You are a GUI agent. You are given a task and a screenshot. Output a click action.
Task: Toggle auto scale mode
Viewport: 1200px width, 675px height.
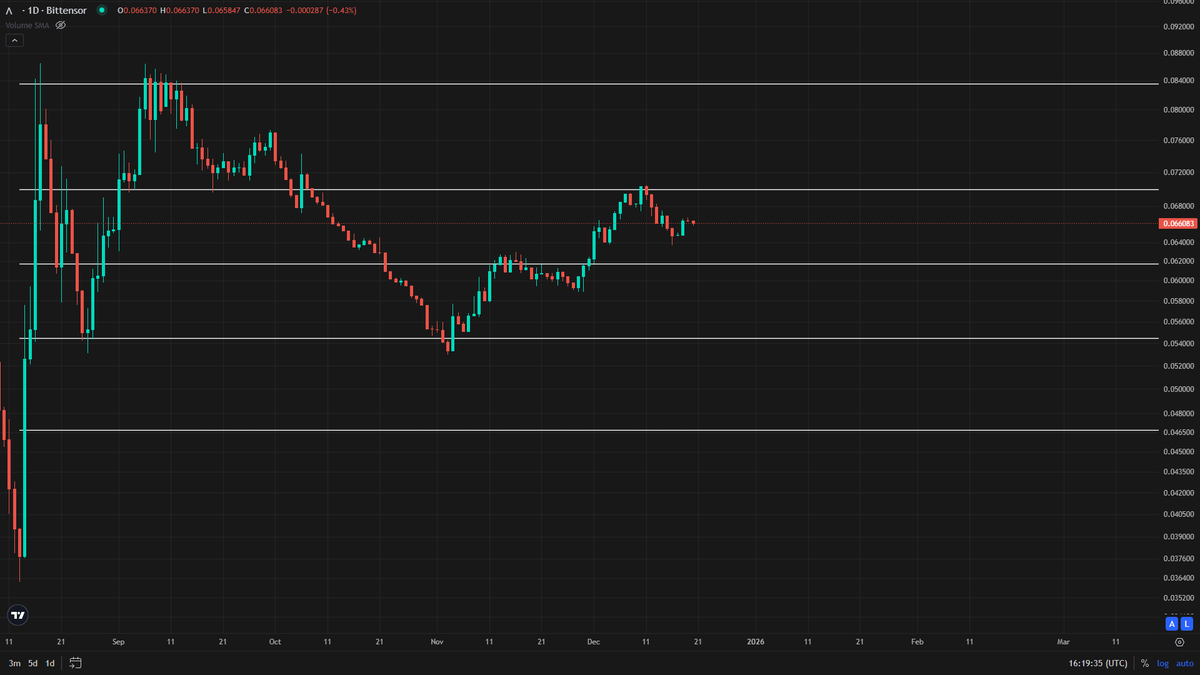click(1185, 663)
